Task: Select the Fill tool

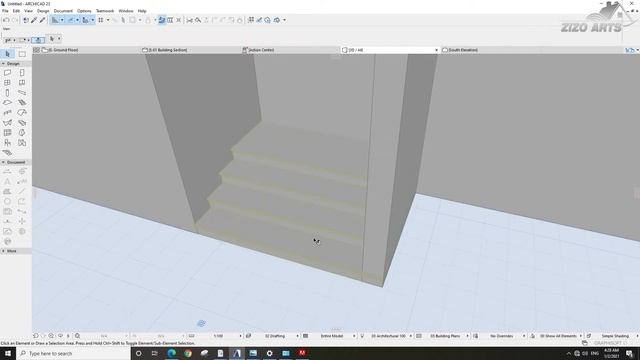Action: click(x=7, y=191)
